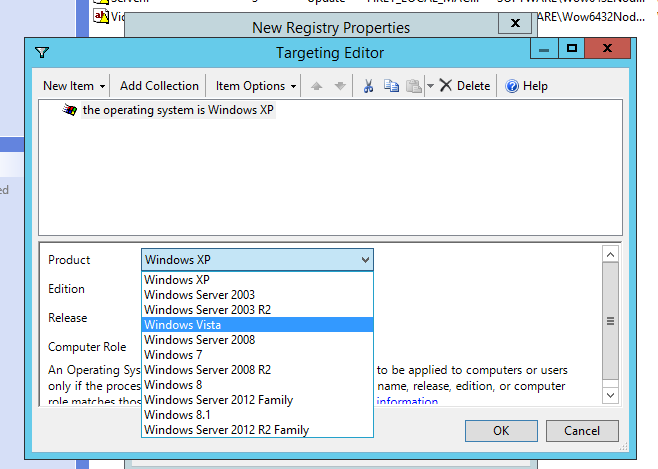This screenshot has height=469, width=658.
Task: Click the Cut scissors icon in toolbar
Action: [x=368, y=86]
